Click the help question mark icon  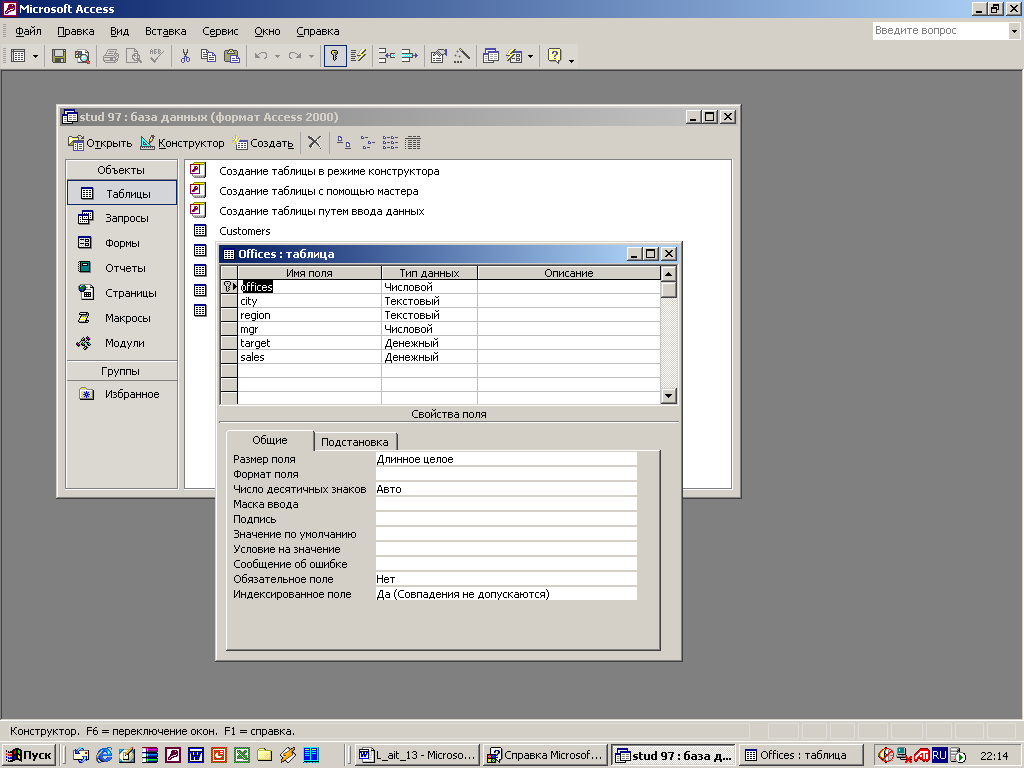[x=554, y=56]
